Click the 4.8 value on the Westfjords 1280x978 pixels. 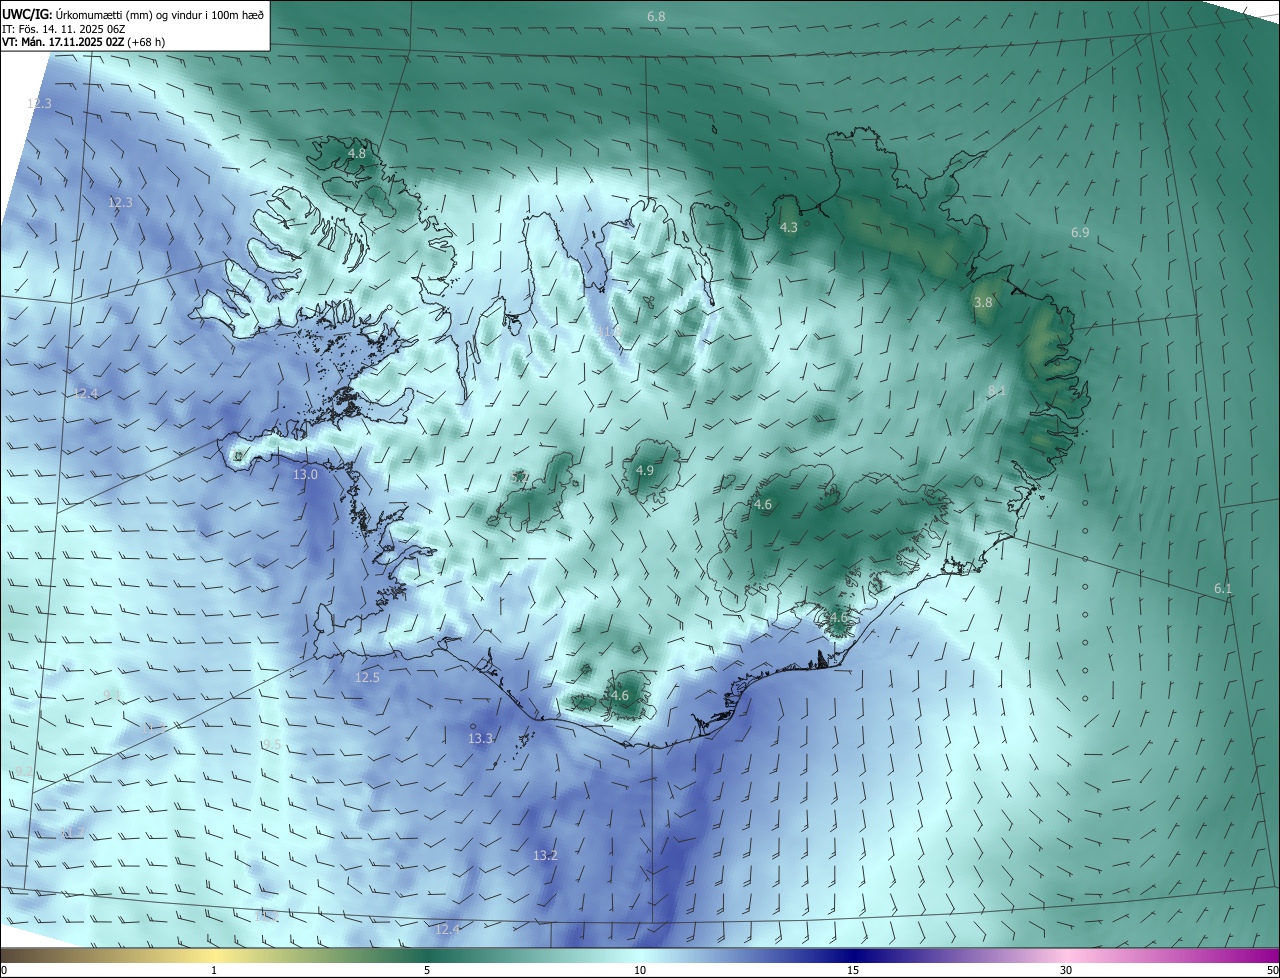357,154
